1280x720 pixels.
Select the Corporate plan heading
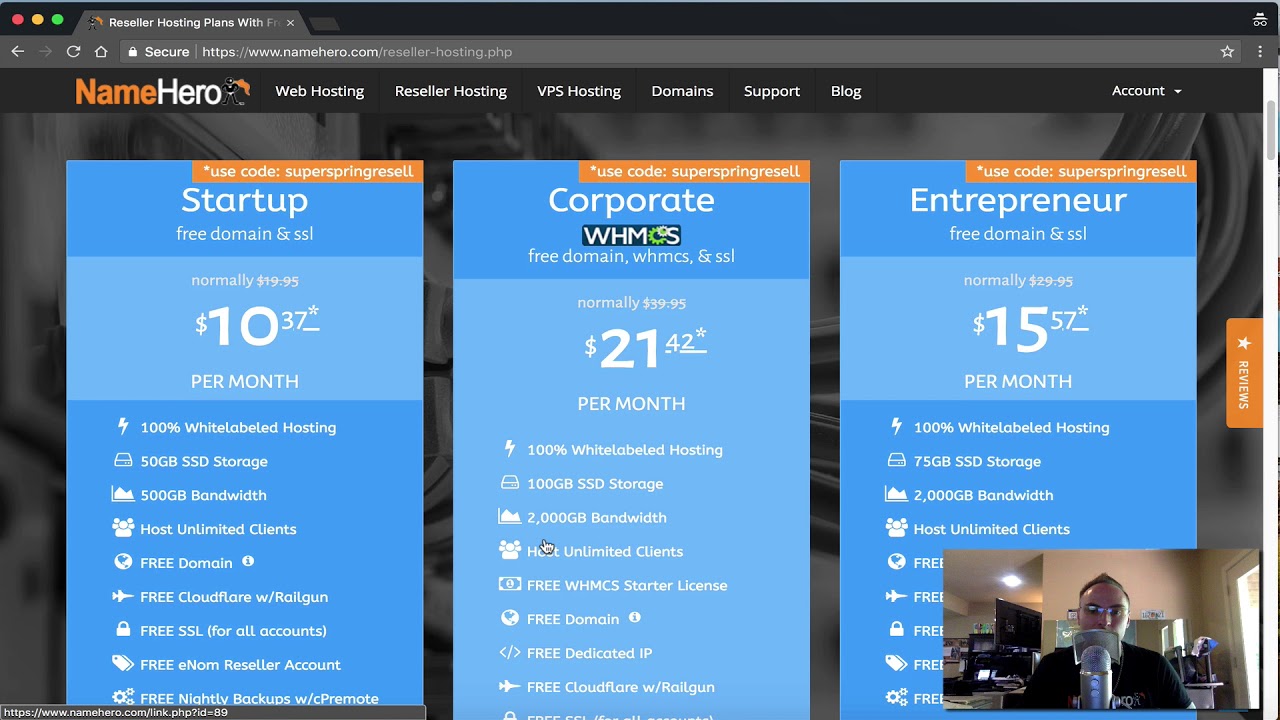(x=631, y=200)
